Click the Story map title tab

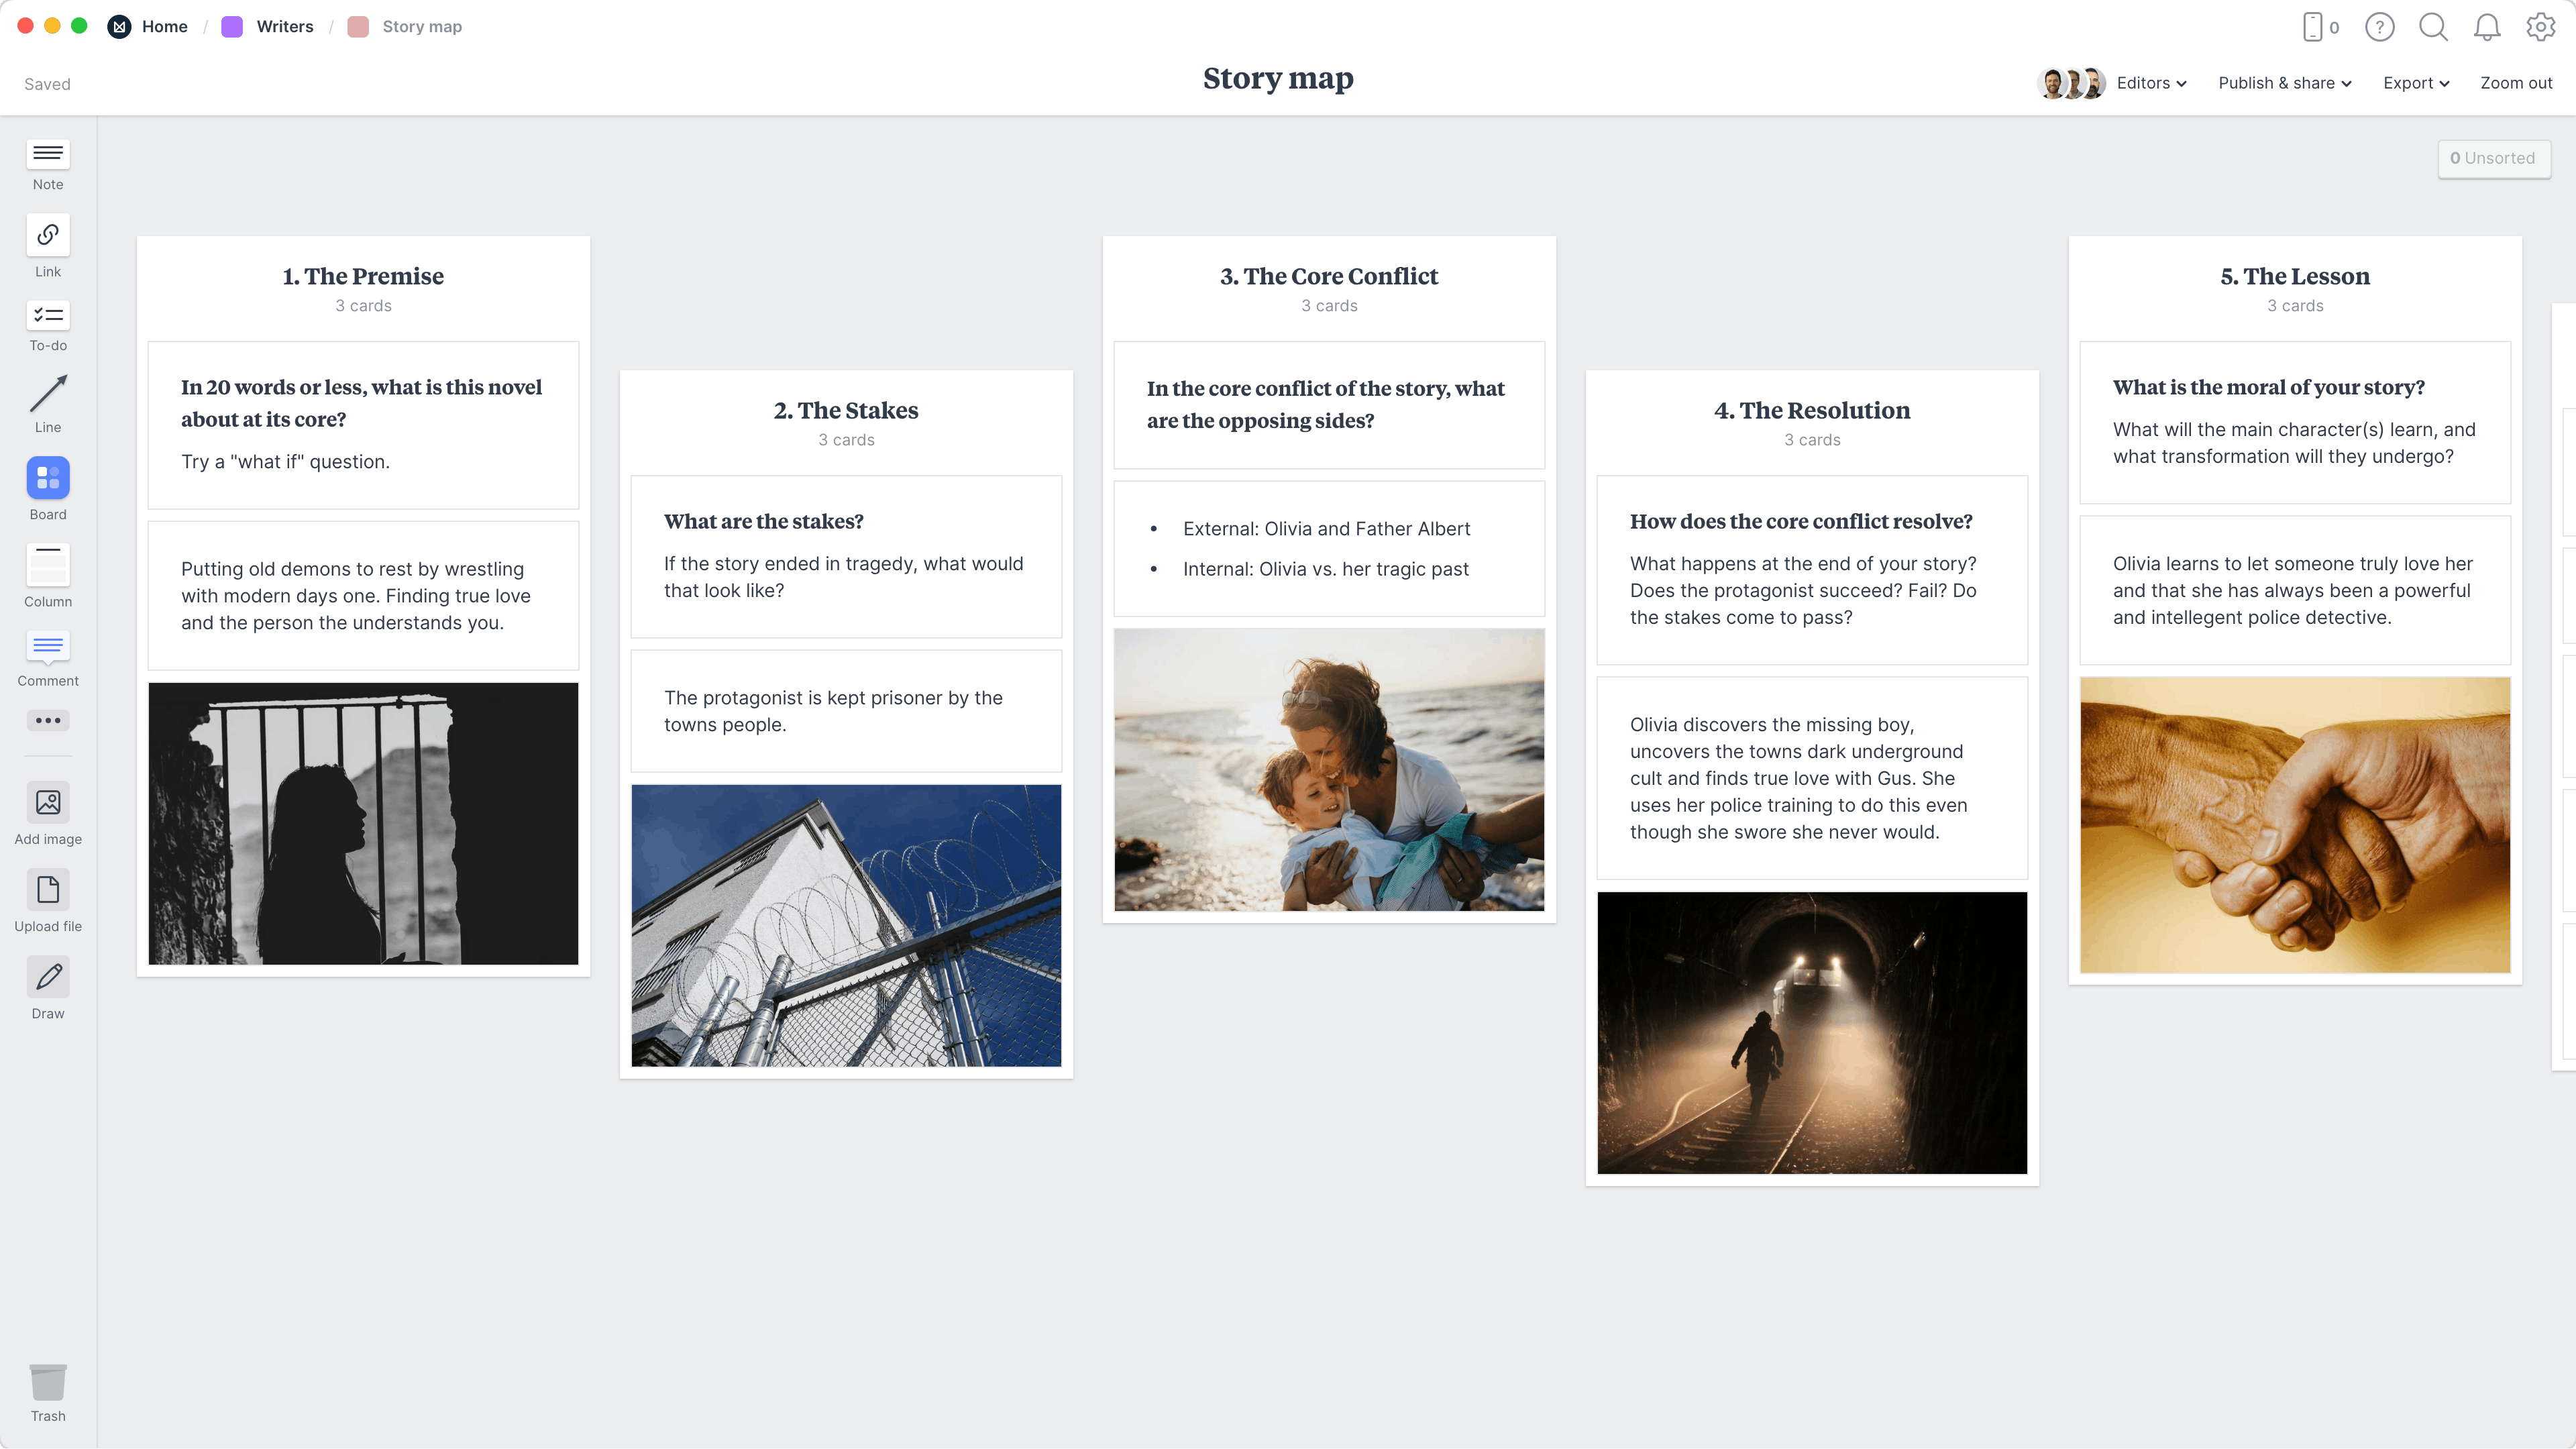tap(421, 25)
